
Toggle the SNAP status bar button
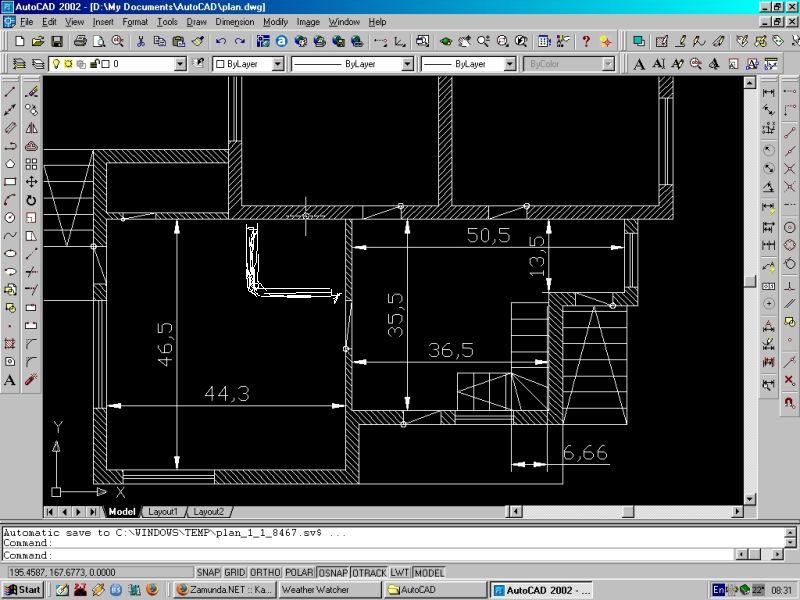pyautogui.click(x=208, y=572)
